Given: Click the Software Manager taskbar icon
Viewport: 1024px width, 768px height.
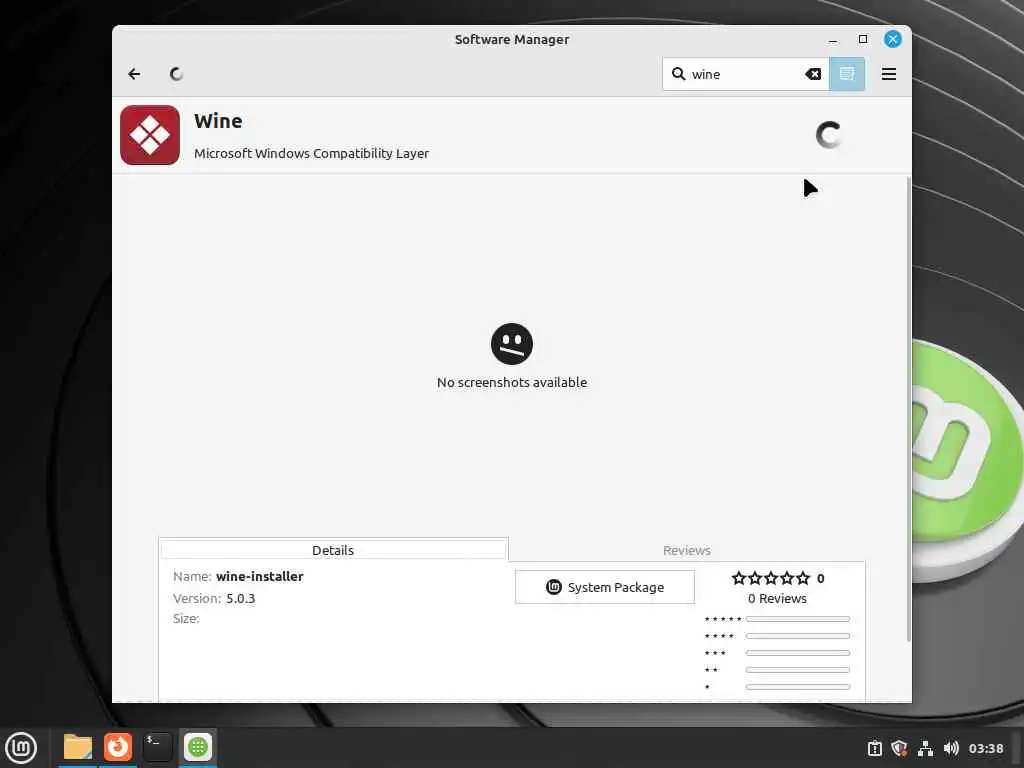Looking at the screenshot, I should click(197, 747).
